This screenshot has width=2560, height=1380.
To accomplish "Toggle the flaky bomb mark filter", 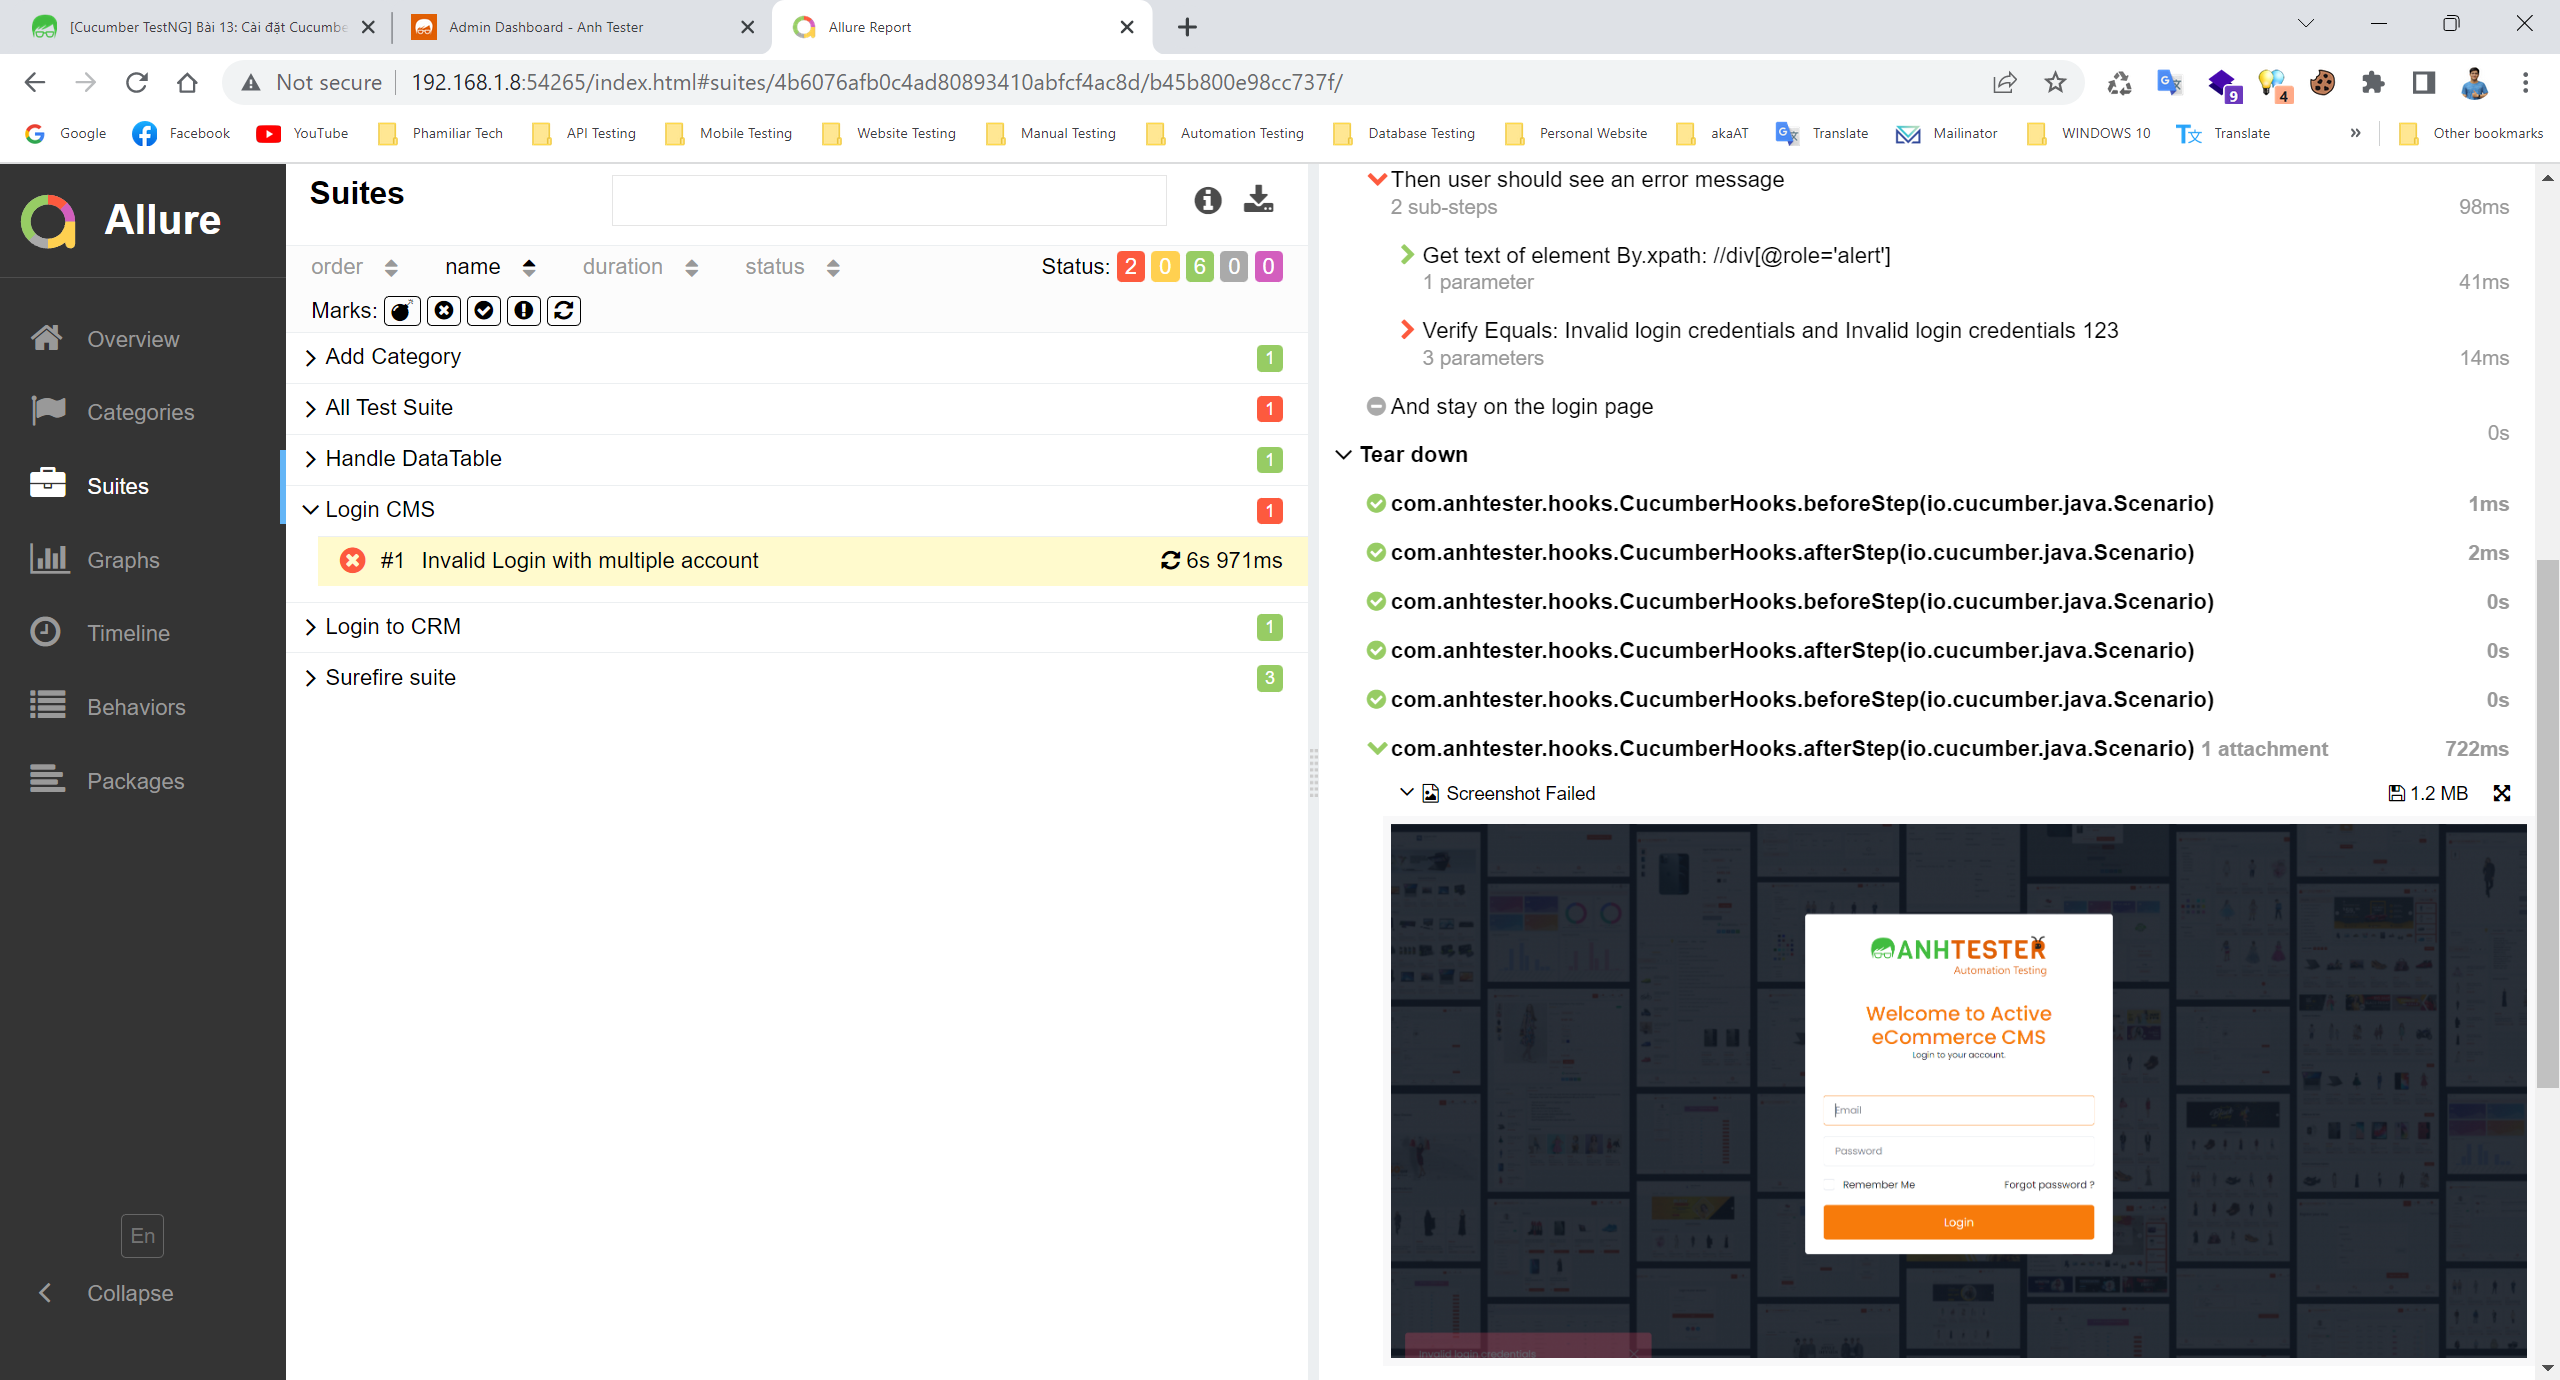I will (402, 311).
